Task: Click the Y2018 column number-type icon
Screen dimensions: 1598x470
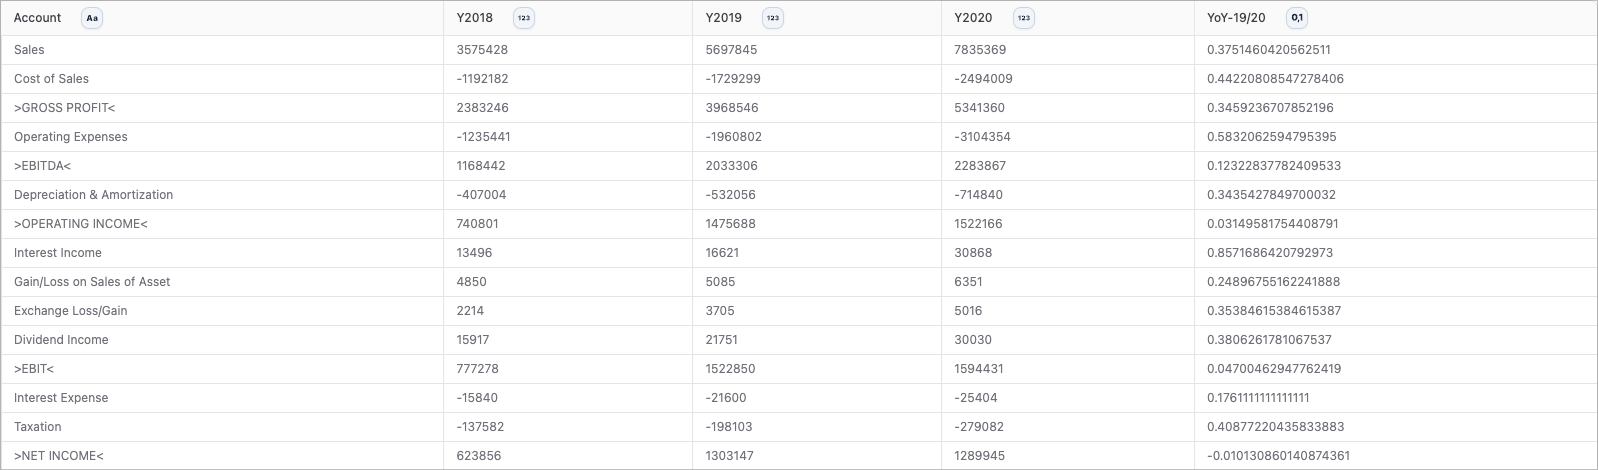Action: pos(523,18)
